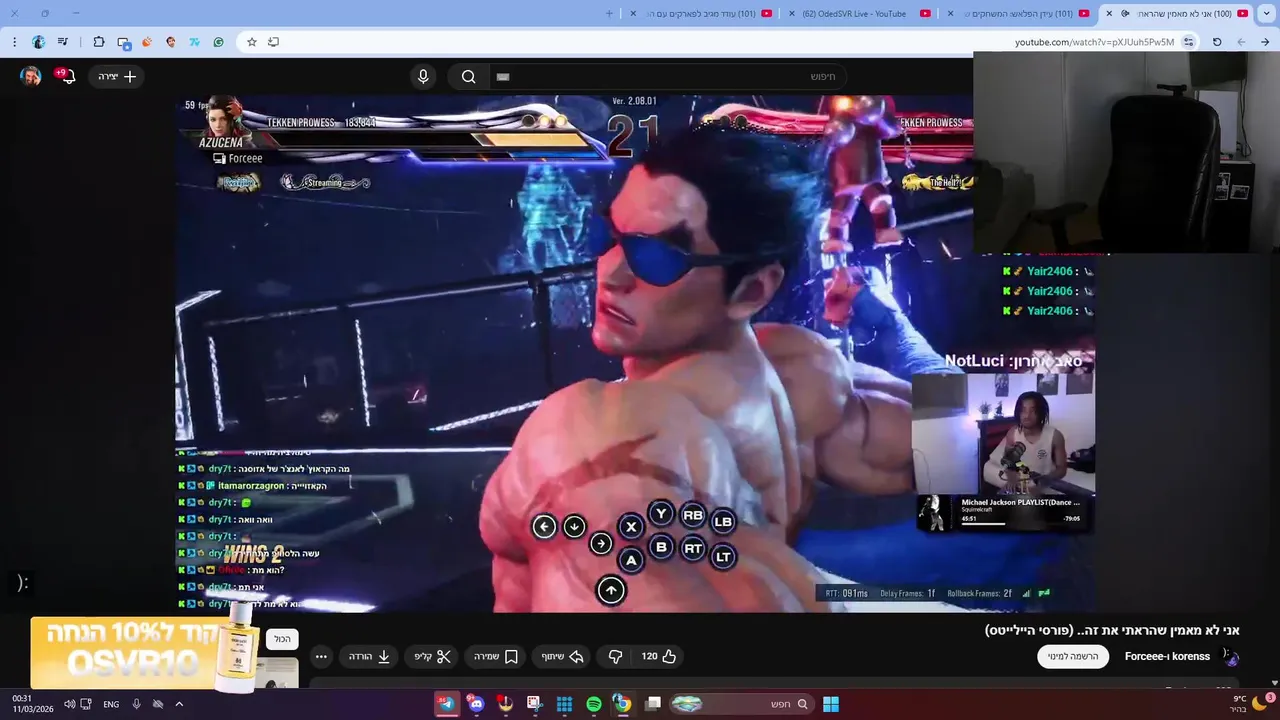
Task: Click the YouTube Create (יצירה) button
Action: pyautogui.click(x=117, y=76)
